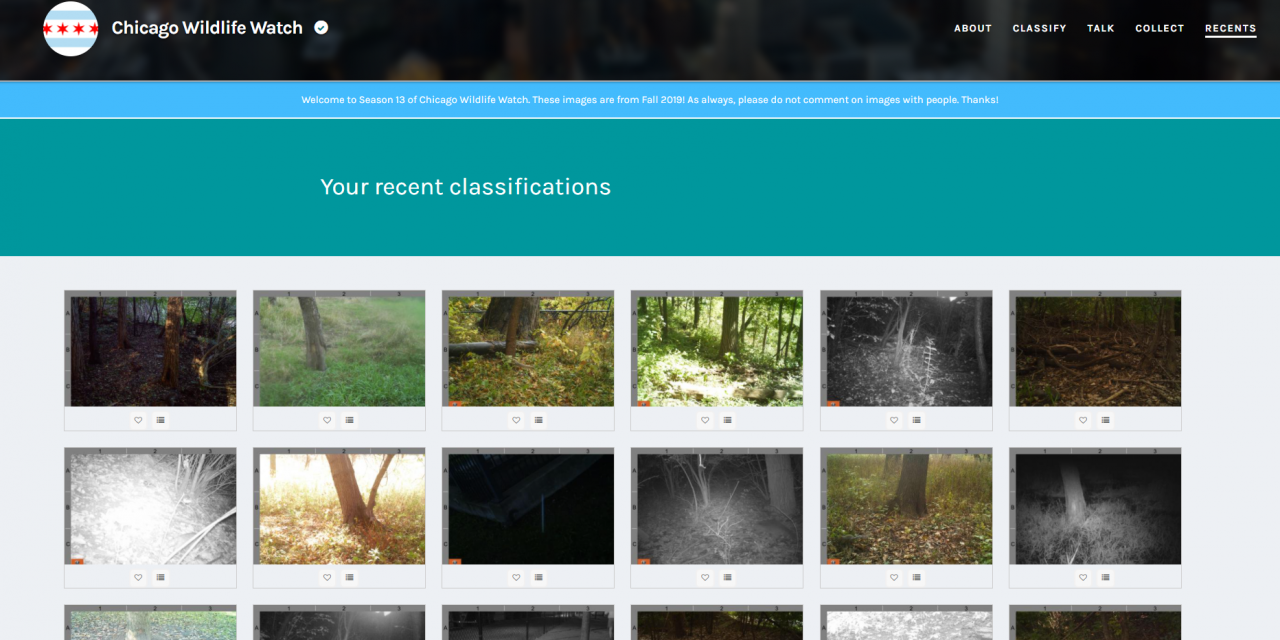Add first-row black-and-white night photo to collection

[x=916, y=420]
